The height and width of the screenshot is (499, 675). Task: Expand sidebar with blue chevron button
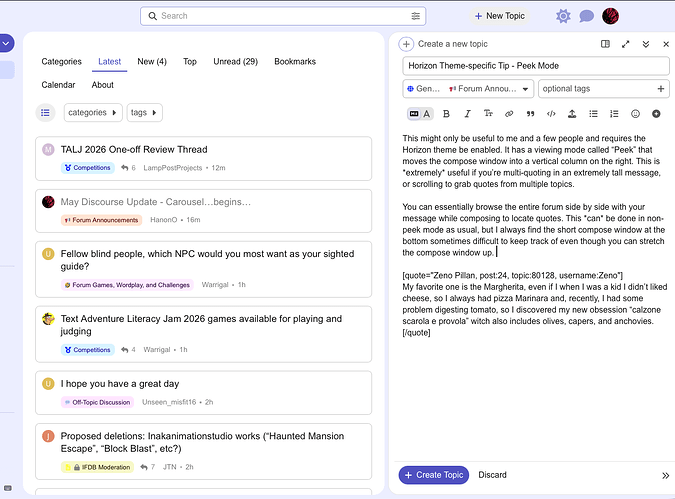pos(6,43)
